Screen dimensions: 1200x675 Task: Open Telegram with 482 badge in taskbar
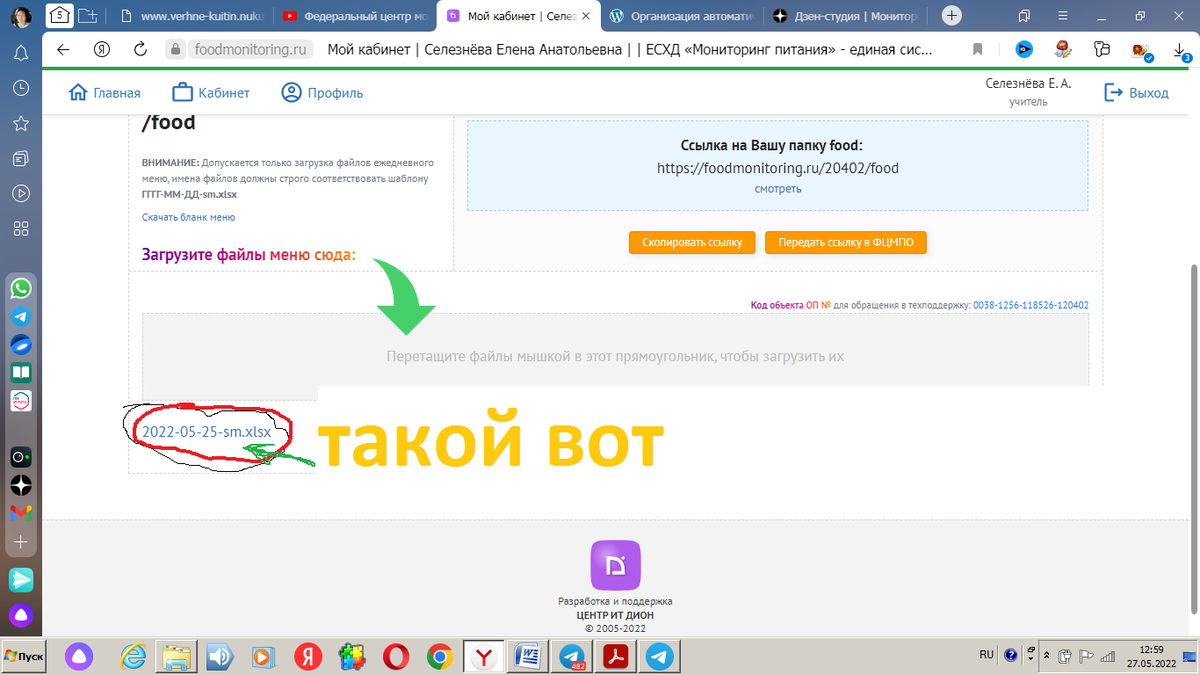click(x=571, y=656)
